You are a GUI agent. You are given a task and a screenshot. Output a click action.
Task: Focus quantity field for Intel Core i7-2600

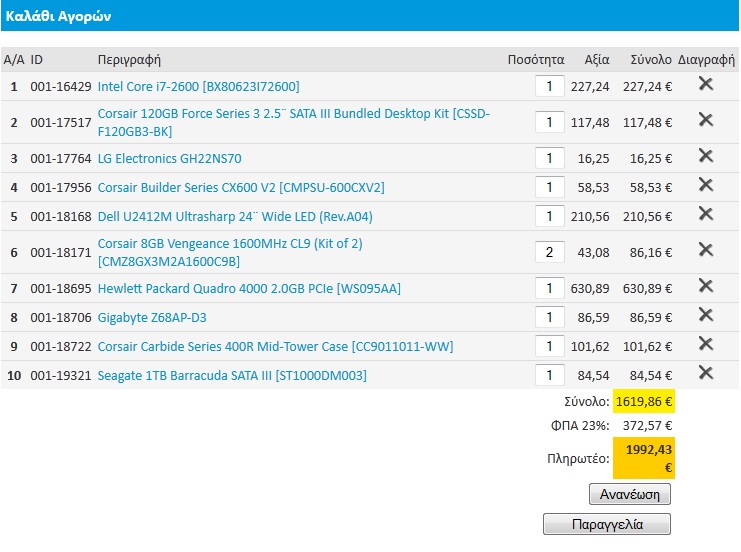(x=550, y=86)
